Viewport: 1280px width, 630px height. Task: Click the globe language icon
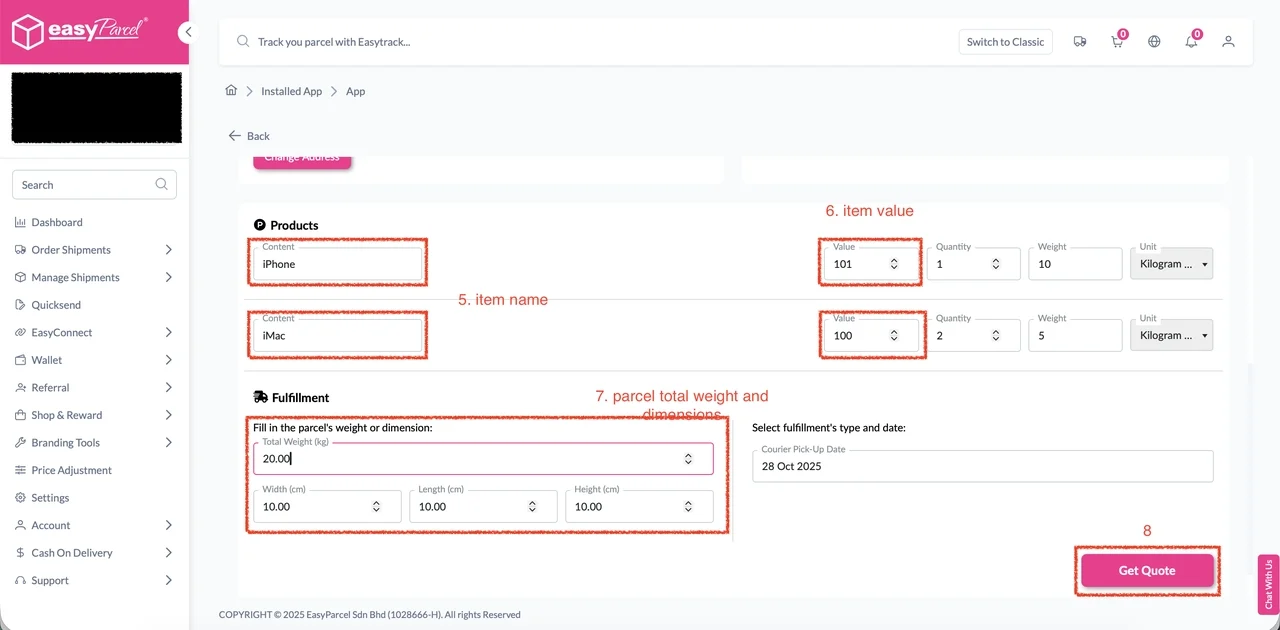point(1154,42)
